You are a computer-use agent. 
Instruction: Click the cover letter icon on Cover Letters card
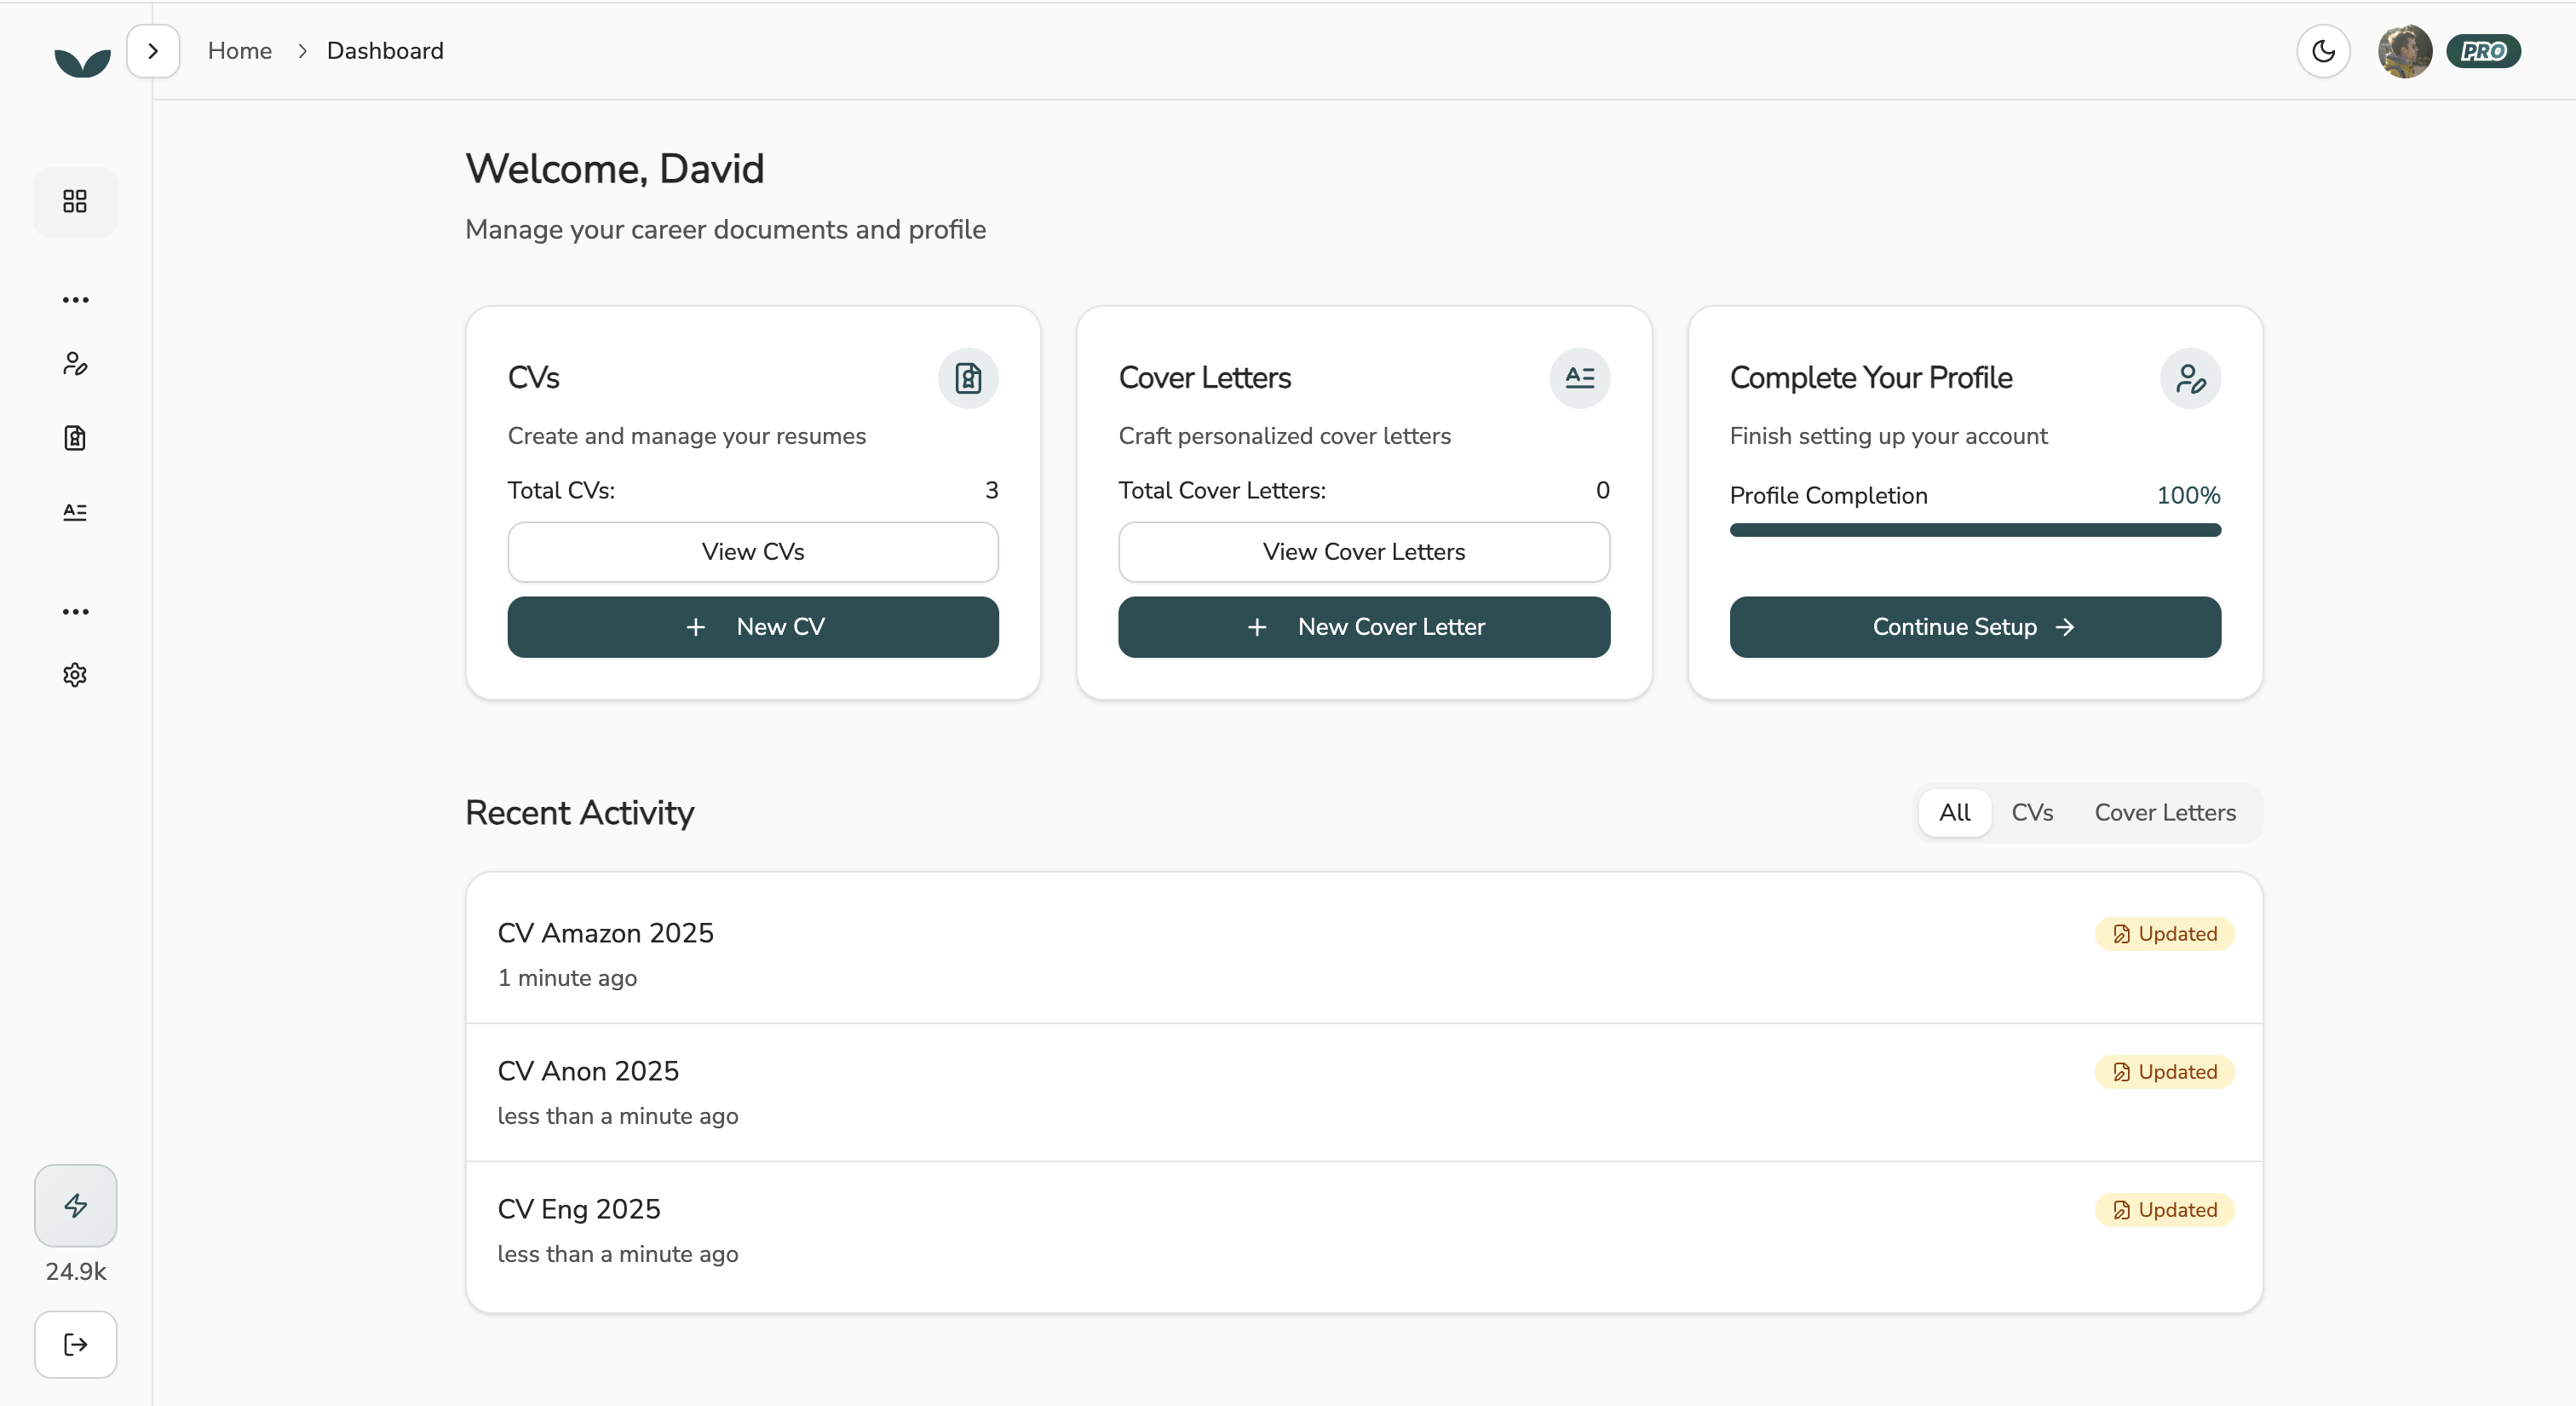point(1579,378)
